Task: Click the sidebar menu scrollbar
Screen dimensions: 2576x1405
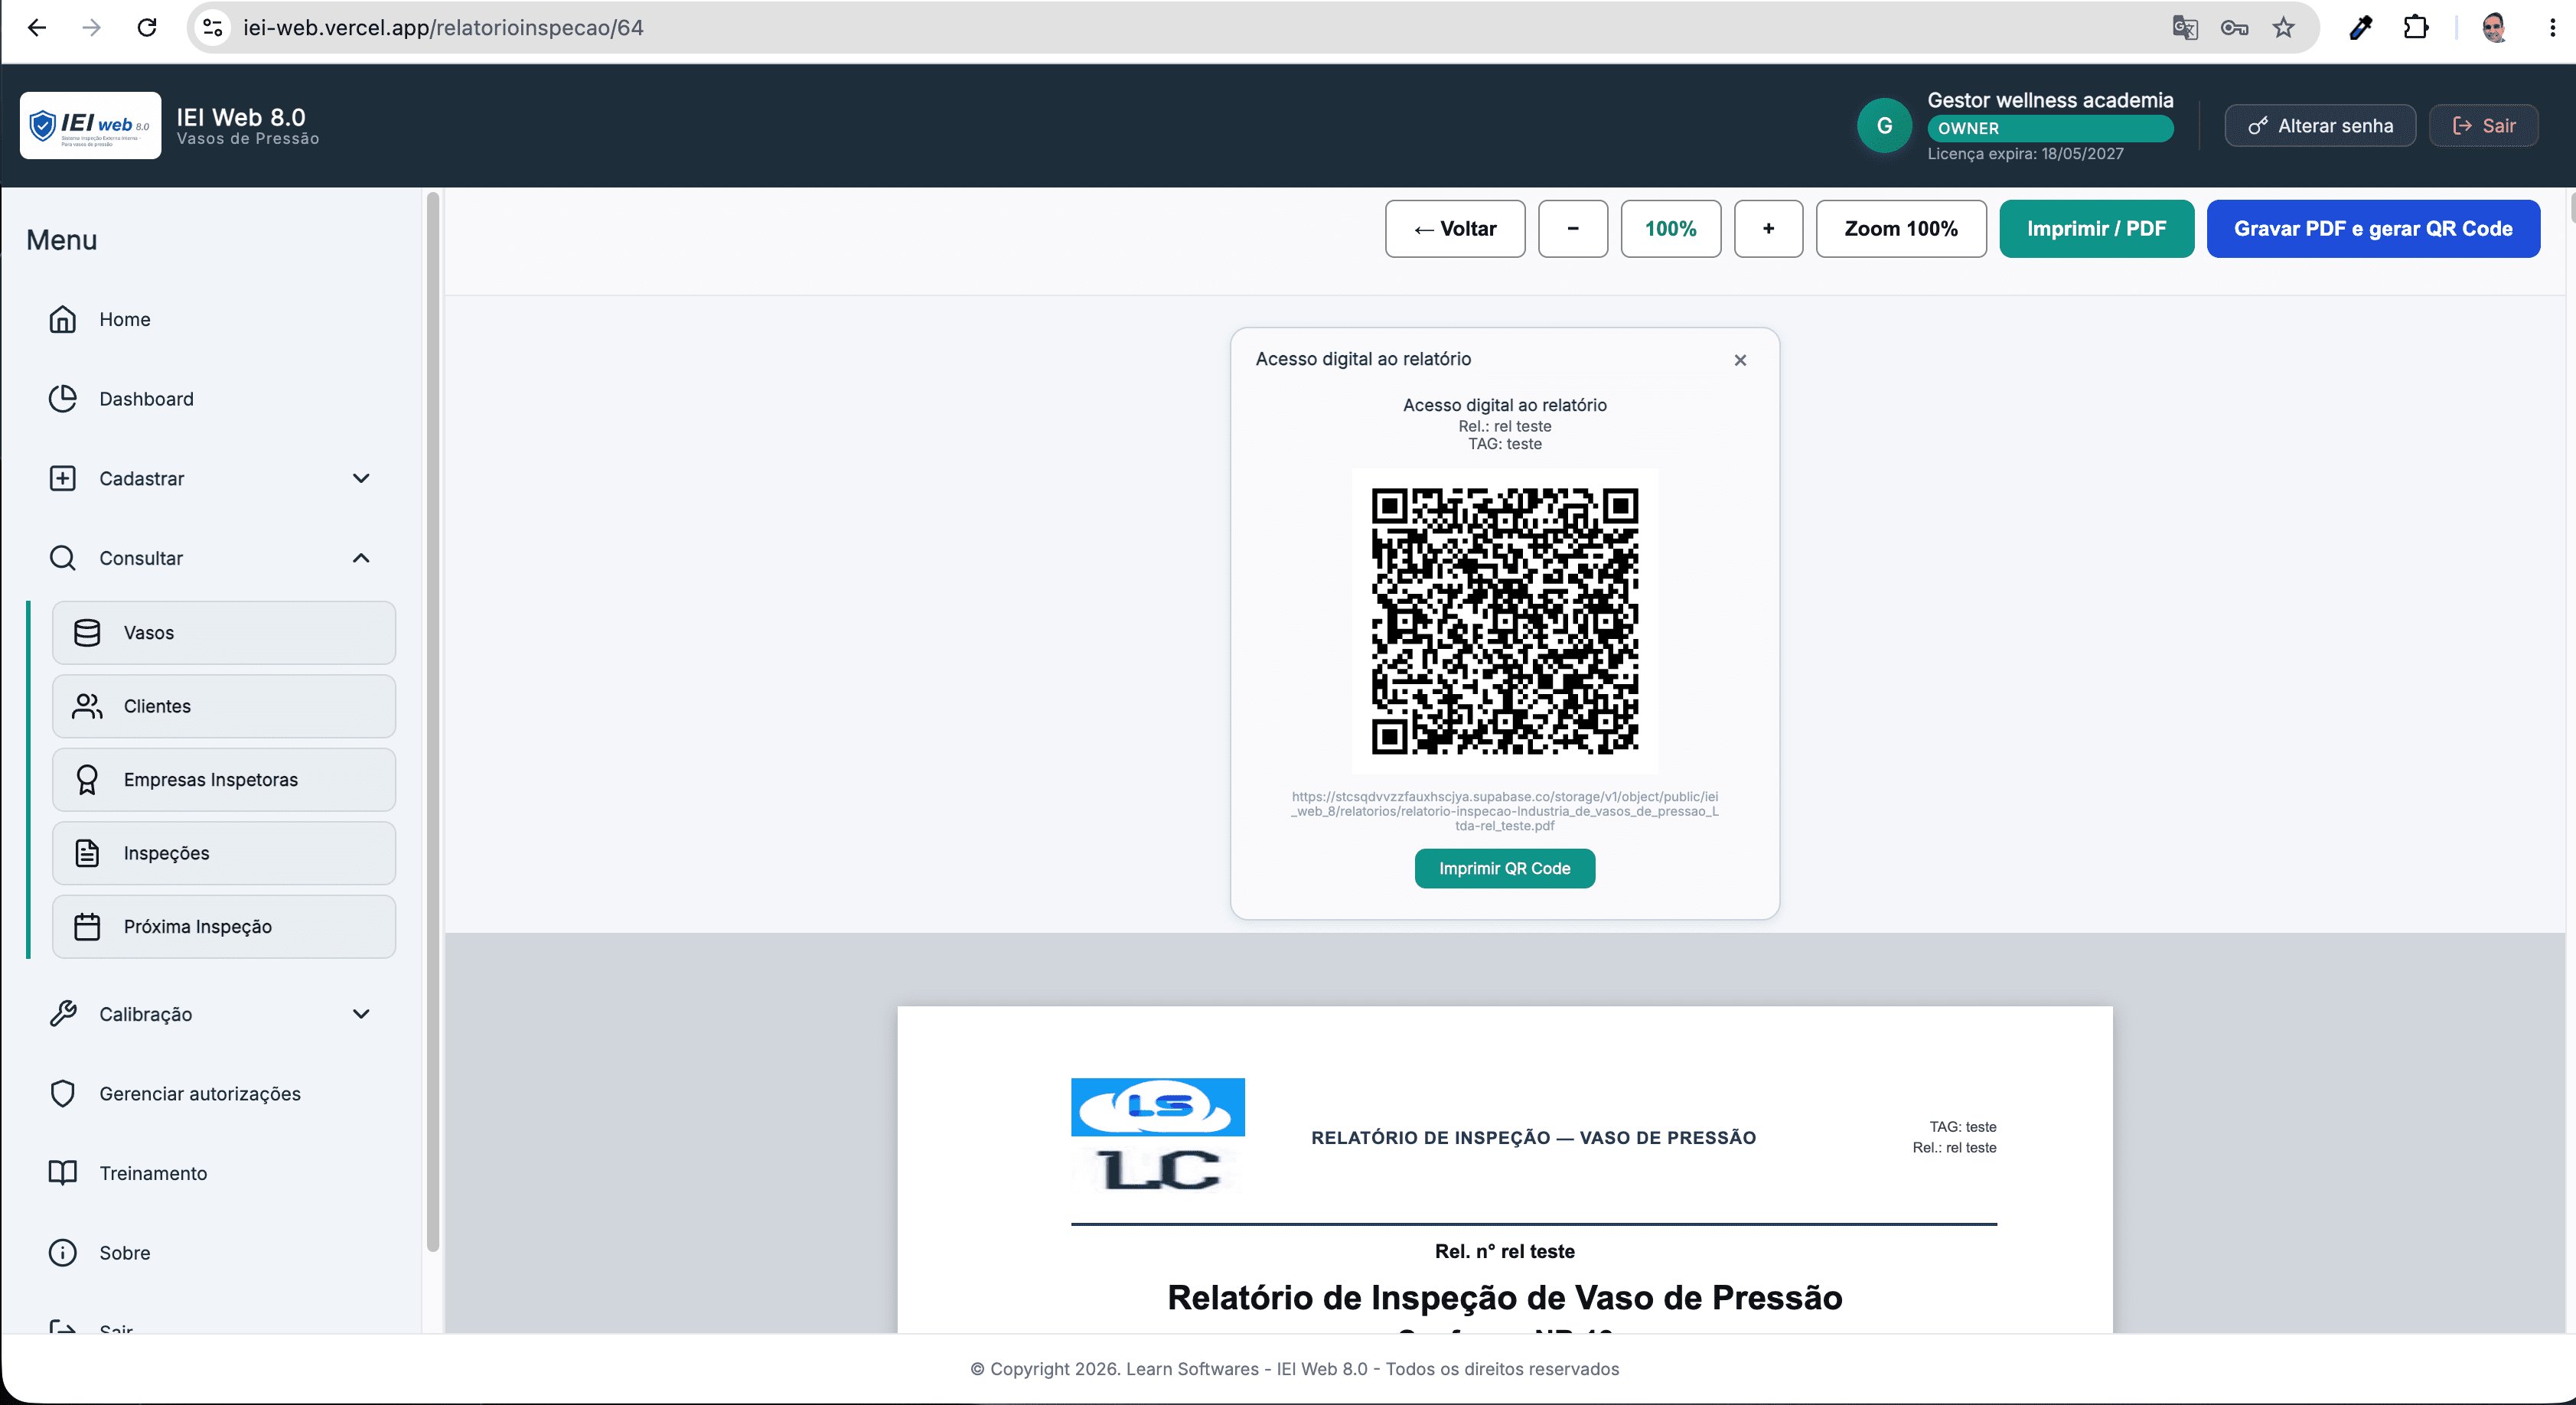Action: coord(433,720)
